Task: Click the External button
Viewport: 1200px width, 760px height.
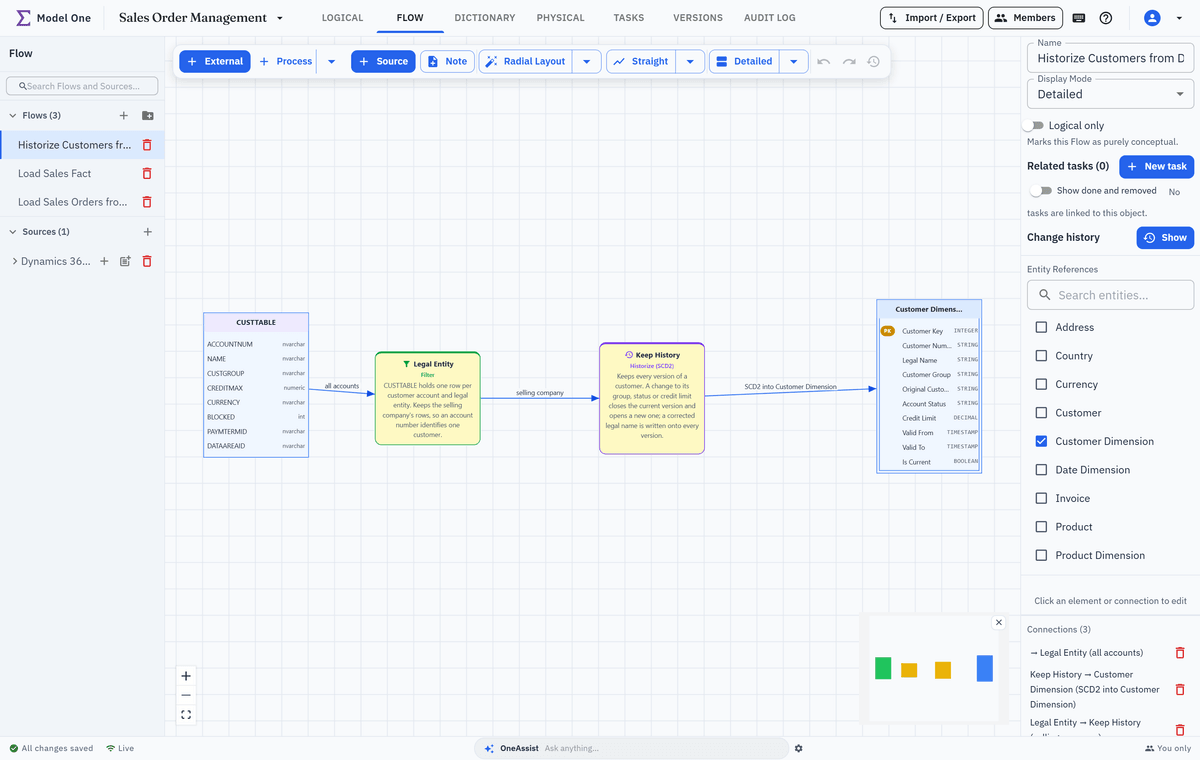Action: pyautogui.click(x=215, y=61)
